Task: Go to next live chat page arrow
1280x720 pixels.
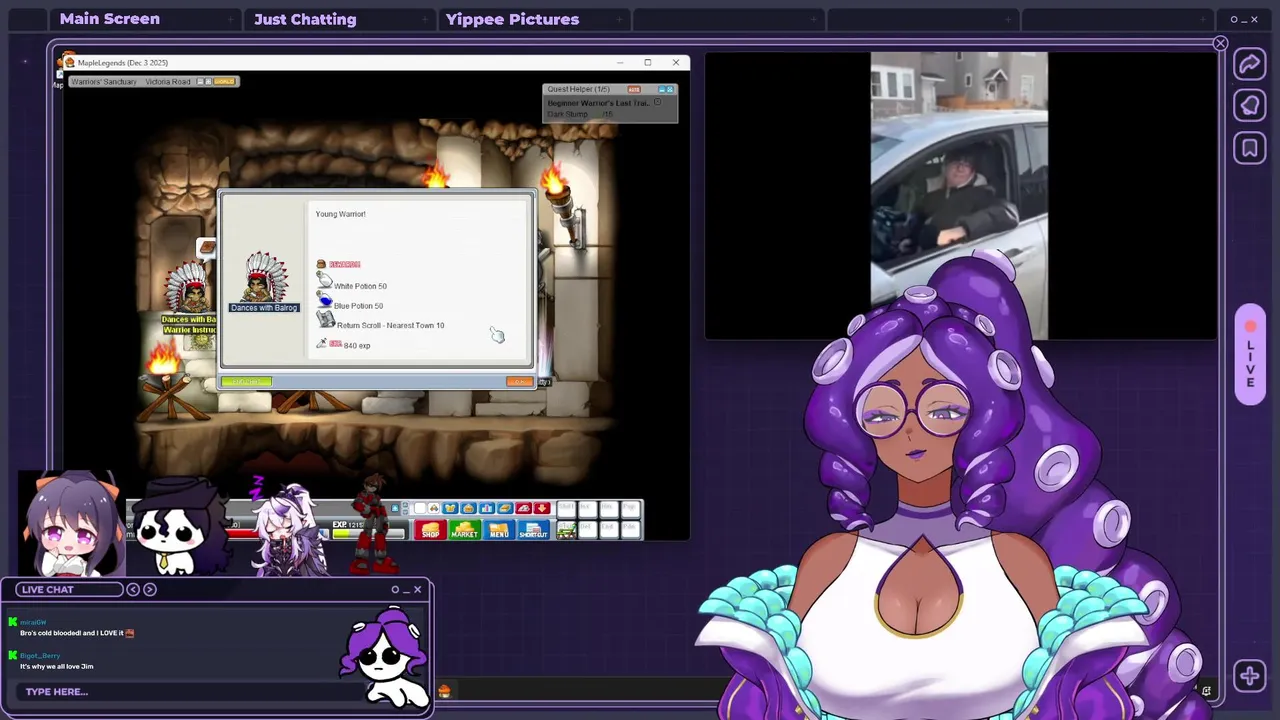Action: click(x=150, y=589)
